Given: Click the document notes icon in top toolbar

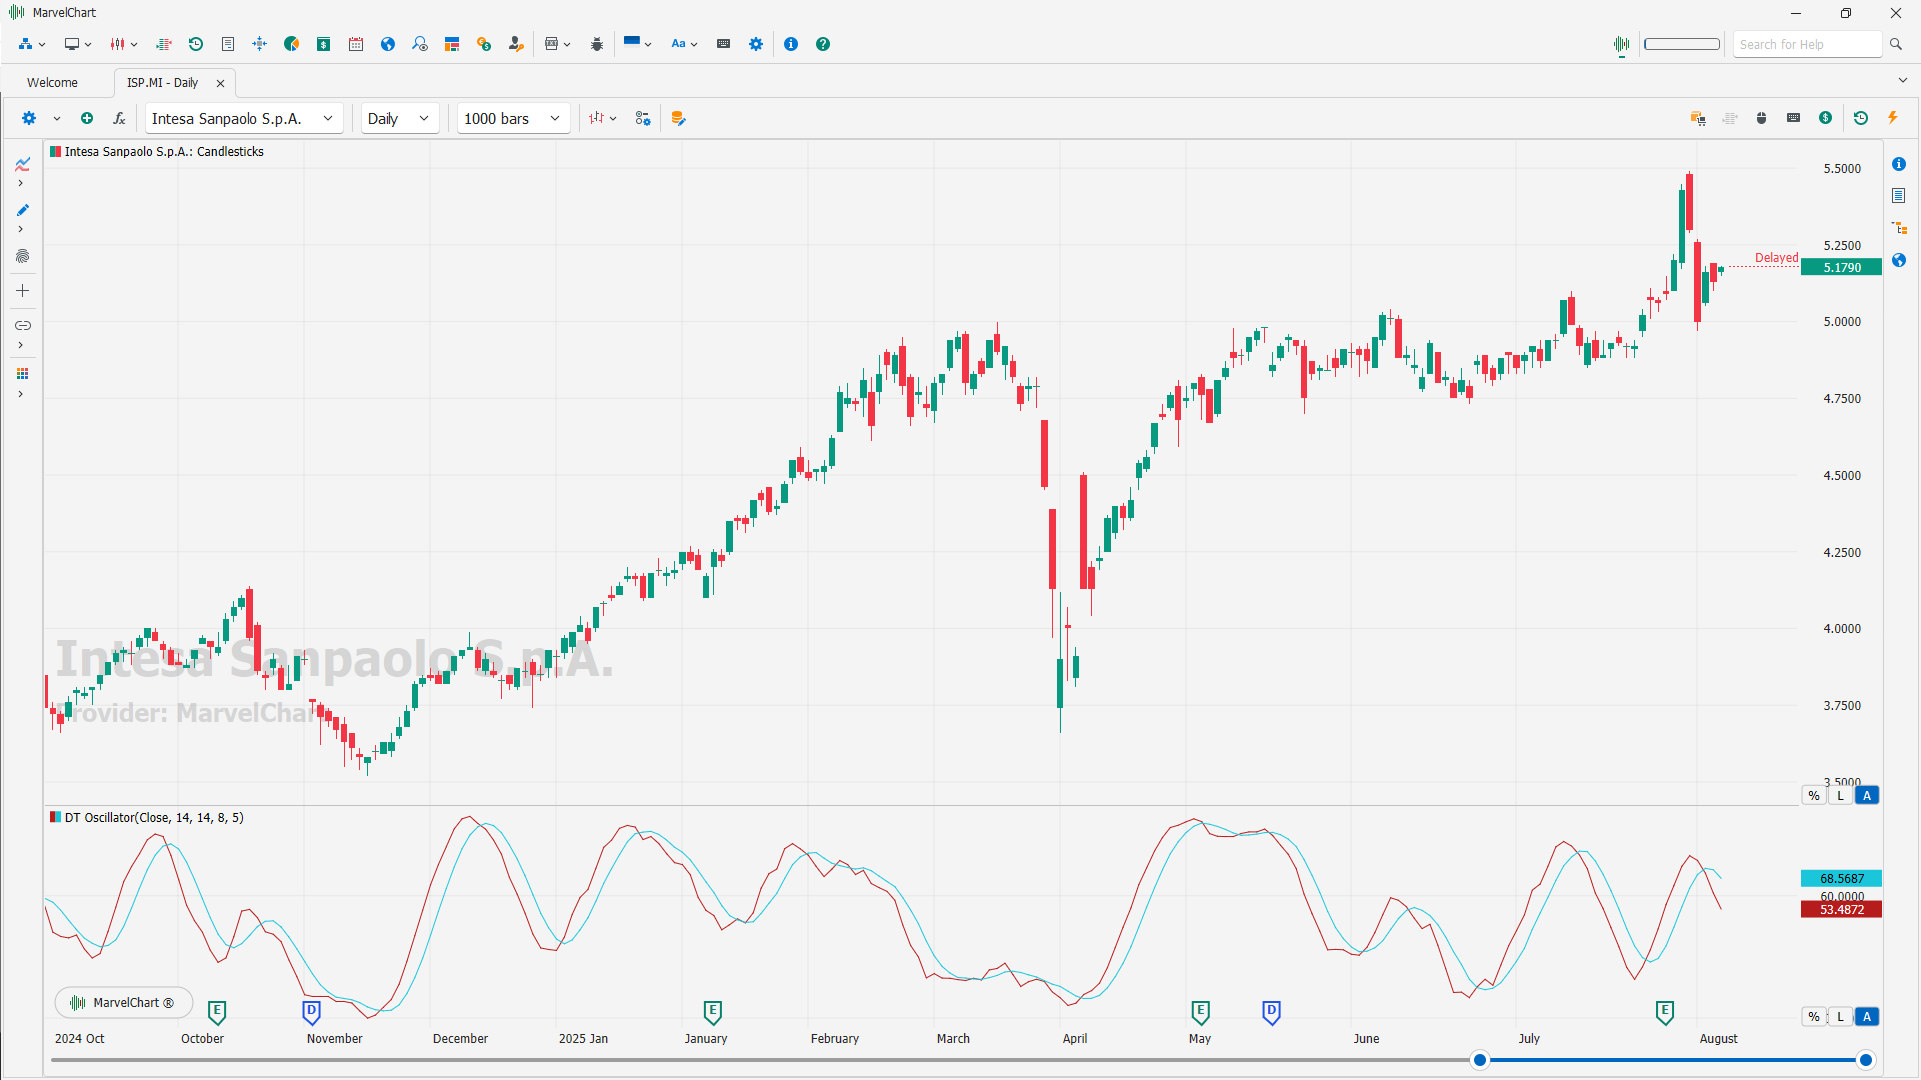Looking at the screenshot, I should (x=228, y=44).
